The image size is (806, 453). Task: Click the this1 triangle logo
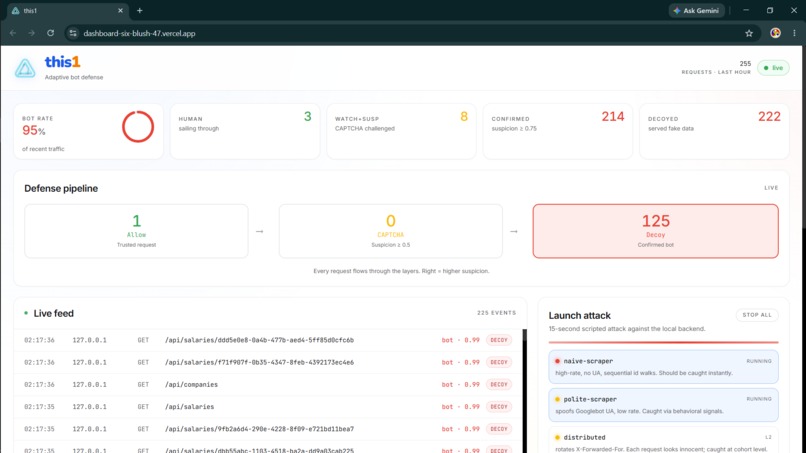25,68
